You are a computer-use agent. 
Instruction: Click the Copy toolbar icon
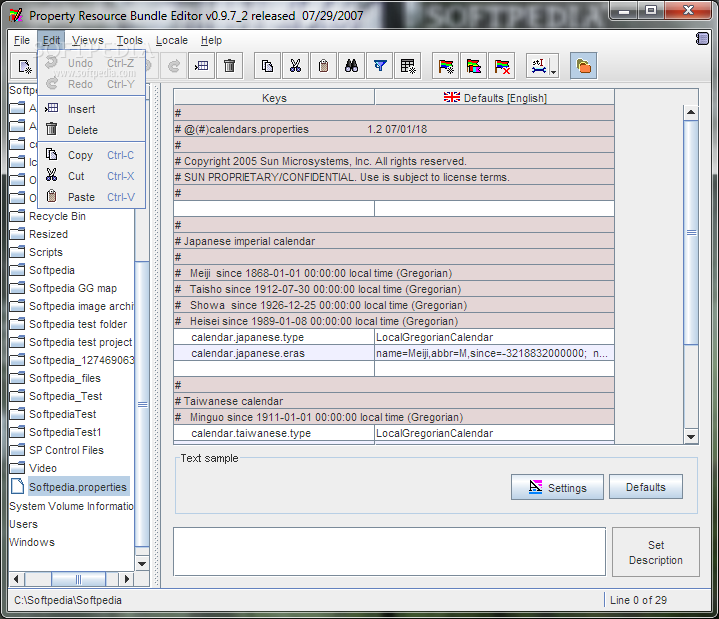(267, 66)
